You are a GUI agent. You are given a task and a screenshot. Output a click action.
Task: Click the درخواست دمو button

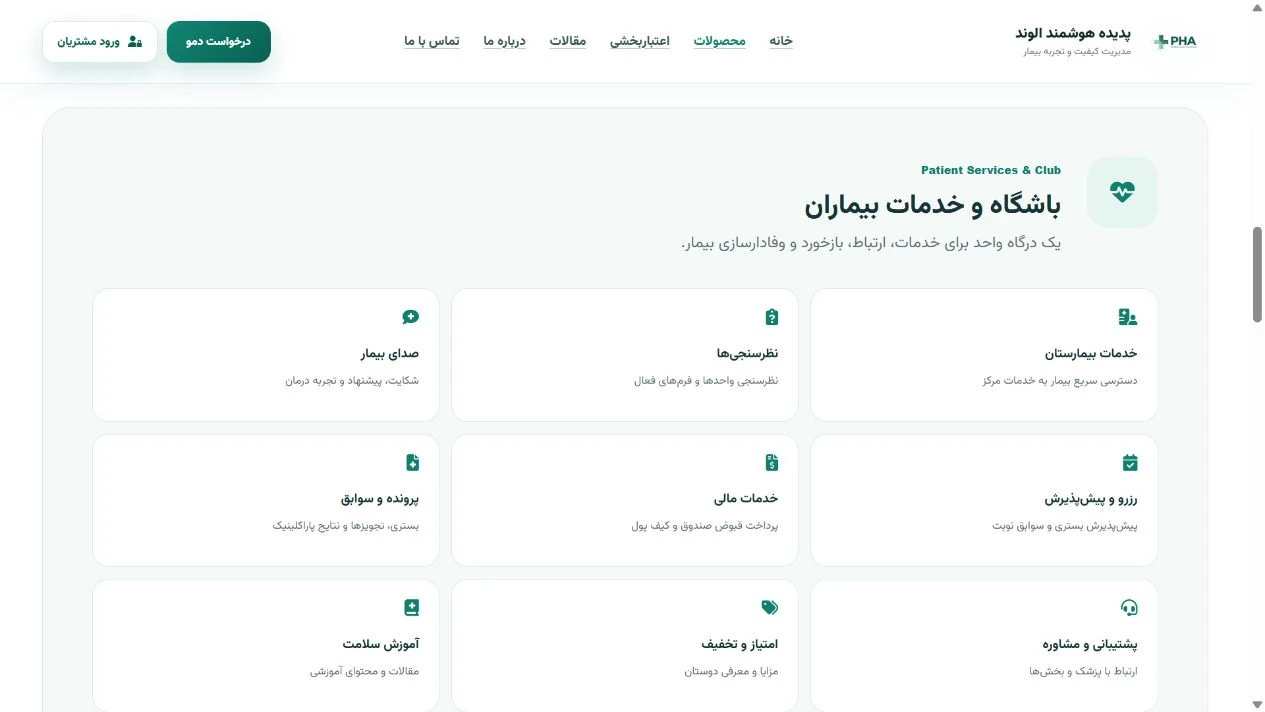[x=219, y=42]
